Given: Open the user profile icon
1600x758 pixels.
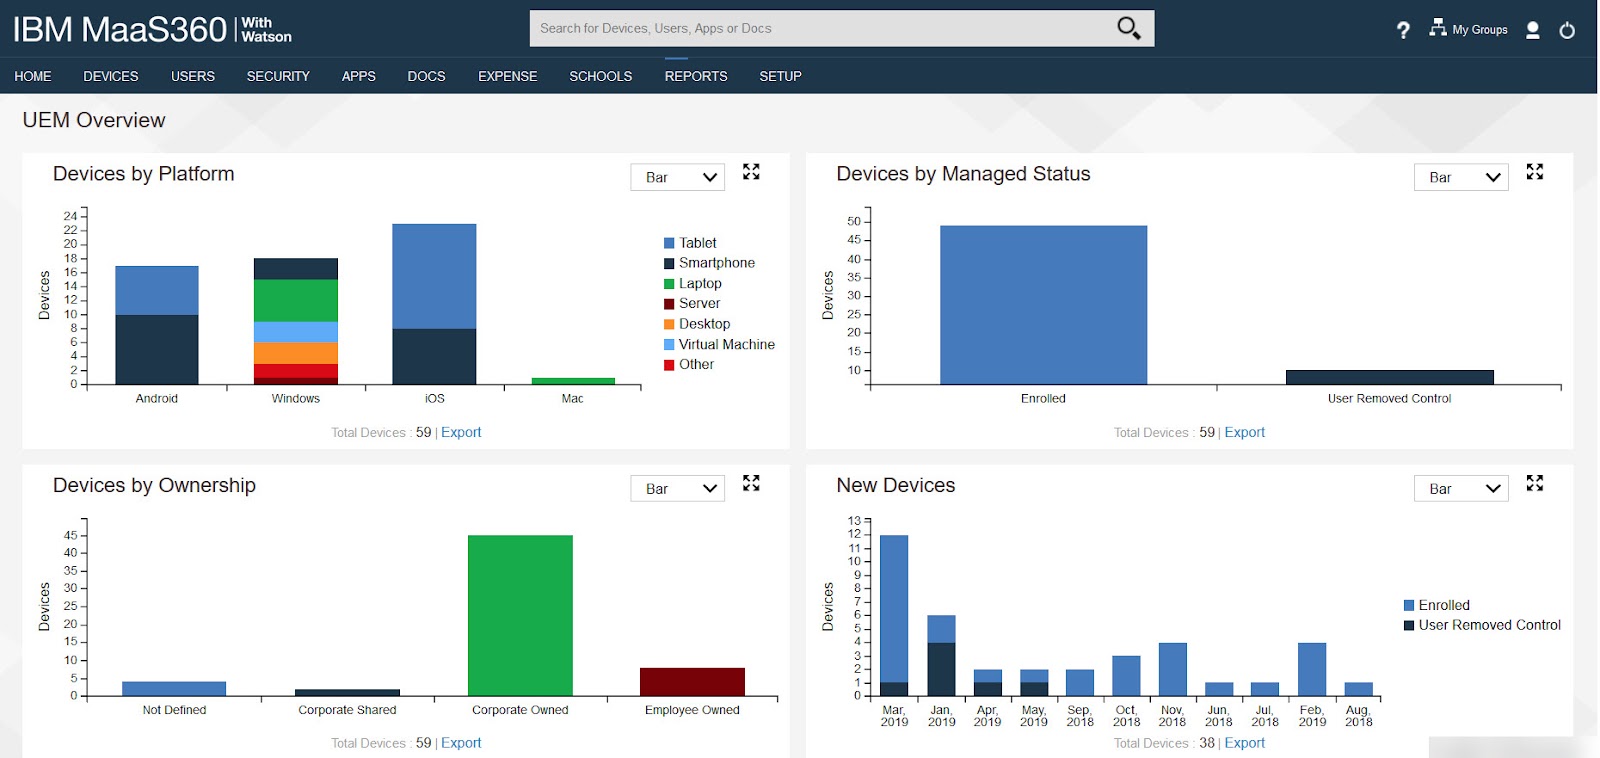Looking at the screenshot, I should [x=1532, y=30].
